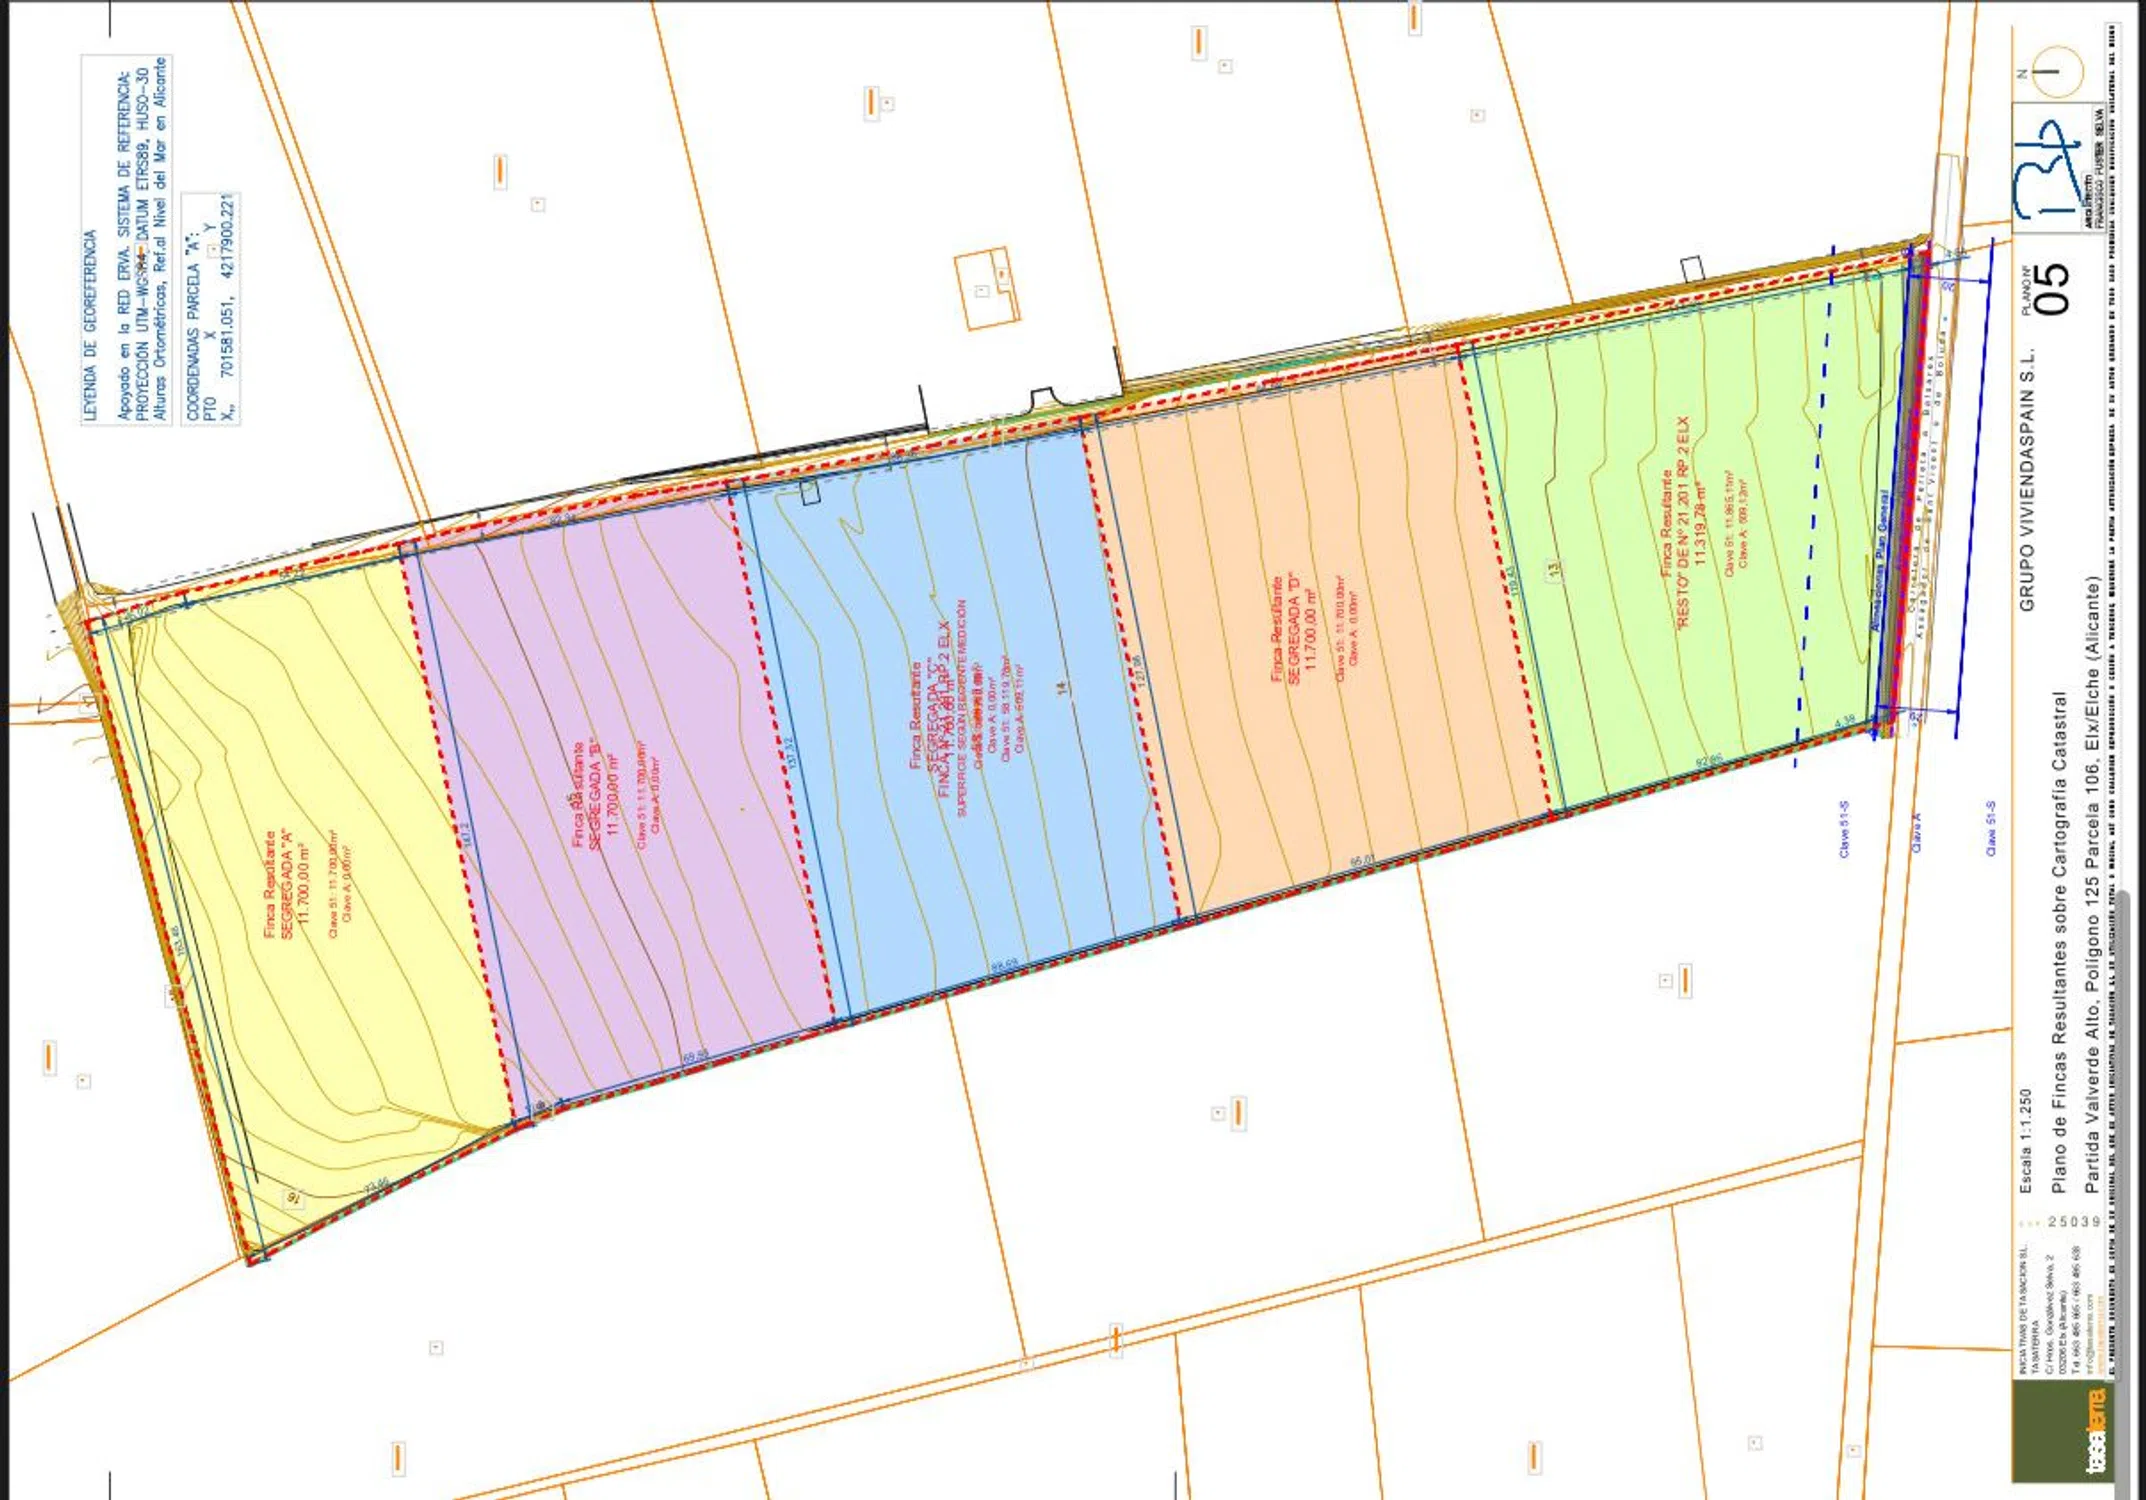Click the orange building outline above the parcels
Screen dimensions: 2146x1500
[x=987, y=288]
